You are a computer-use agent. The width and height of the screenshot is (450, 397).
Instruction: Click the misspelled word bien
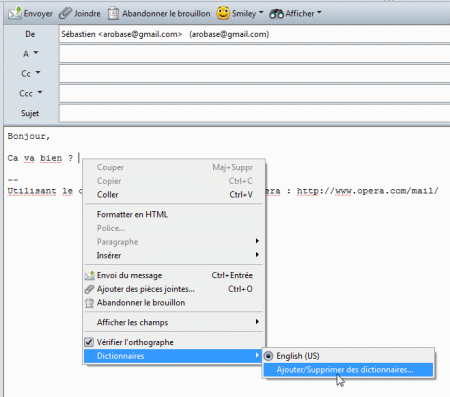(x=51, y=158)
